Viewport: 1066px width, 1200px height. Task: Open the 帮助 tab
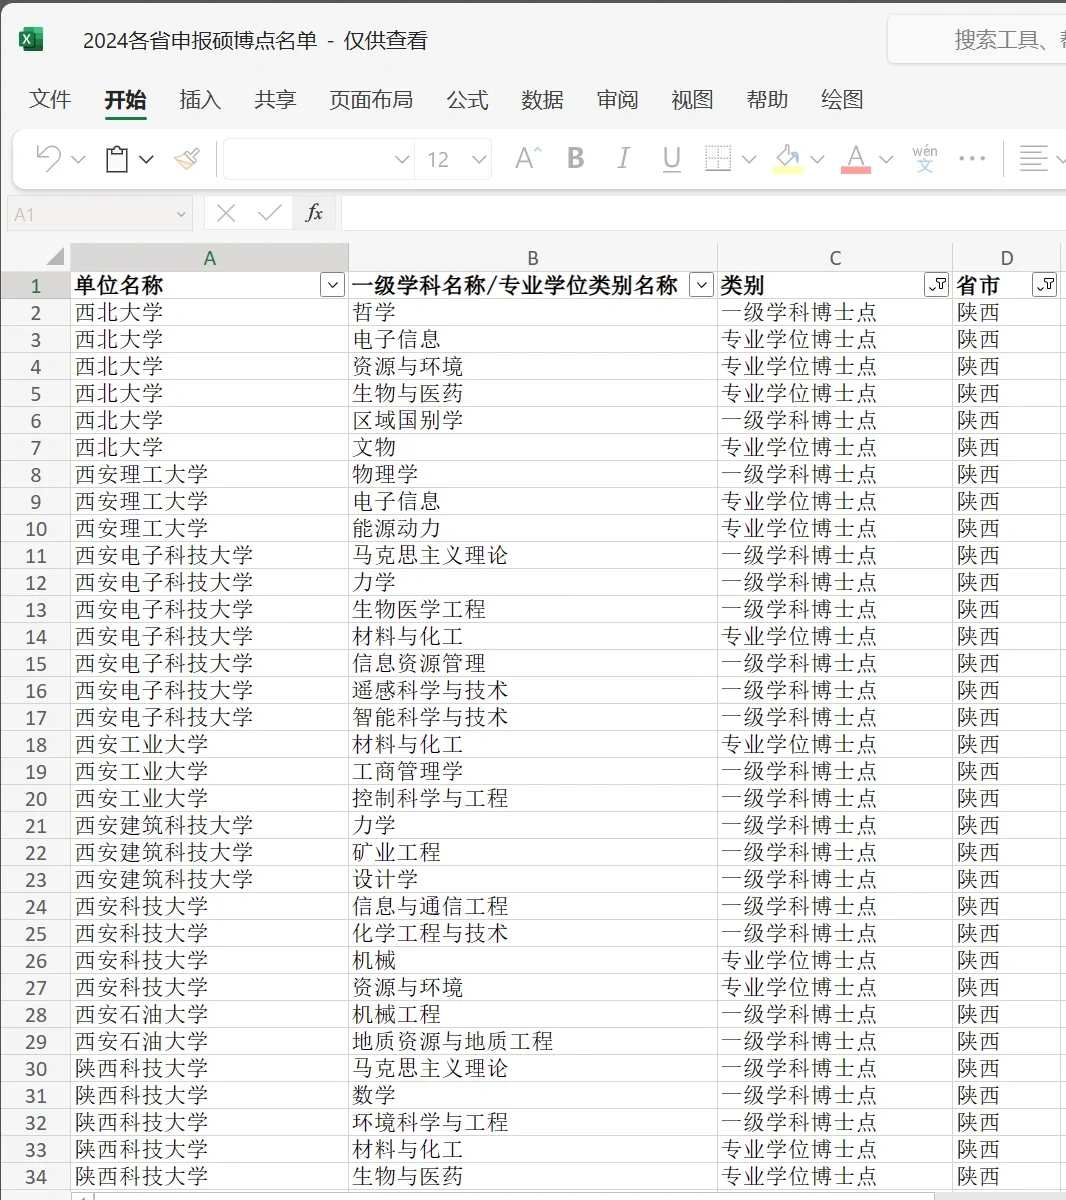pyautogui.click(x=767, y=99)
